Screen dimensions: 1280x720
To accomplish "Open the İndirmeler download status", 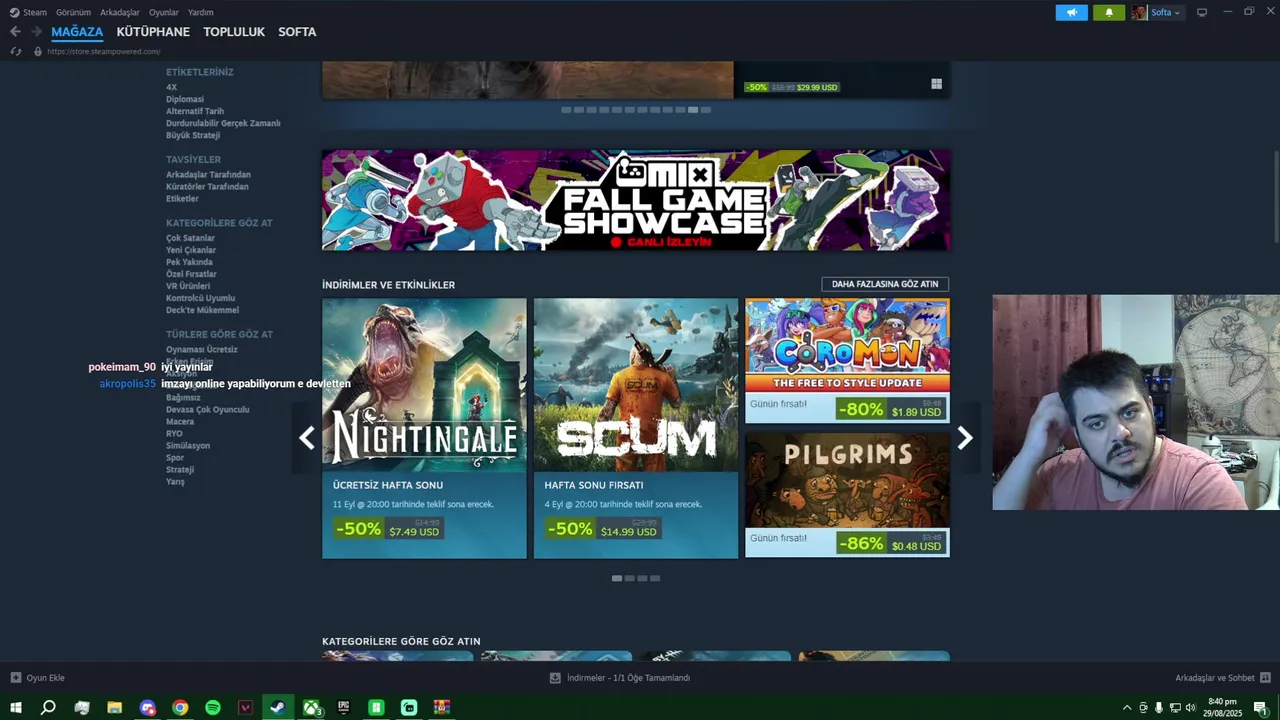I will tap(620, 678).
